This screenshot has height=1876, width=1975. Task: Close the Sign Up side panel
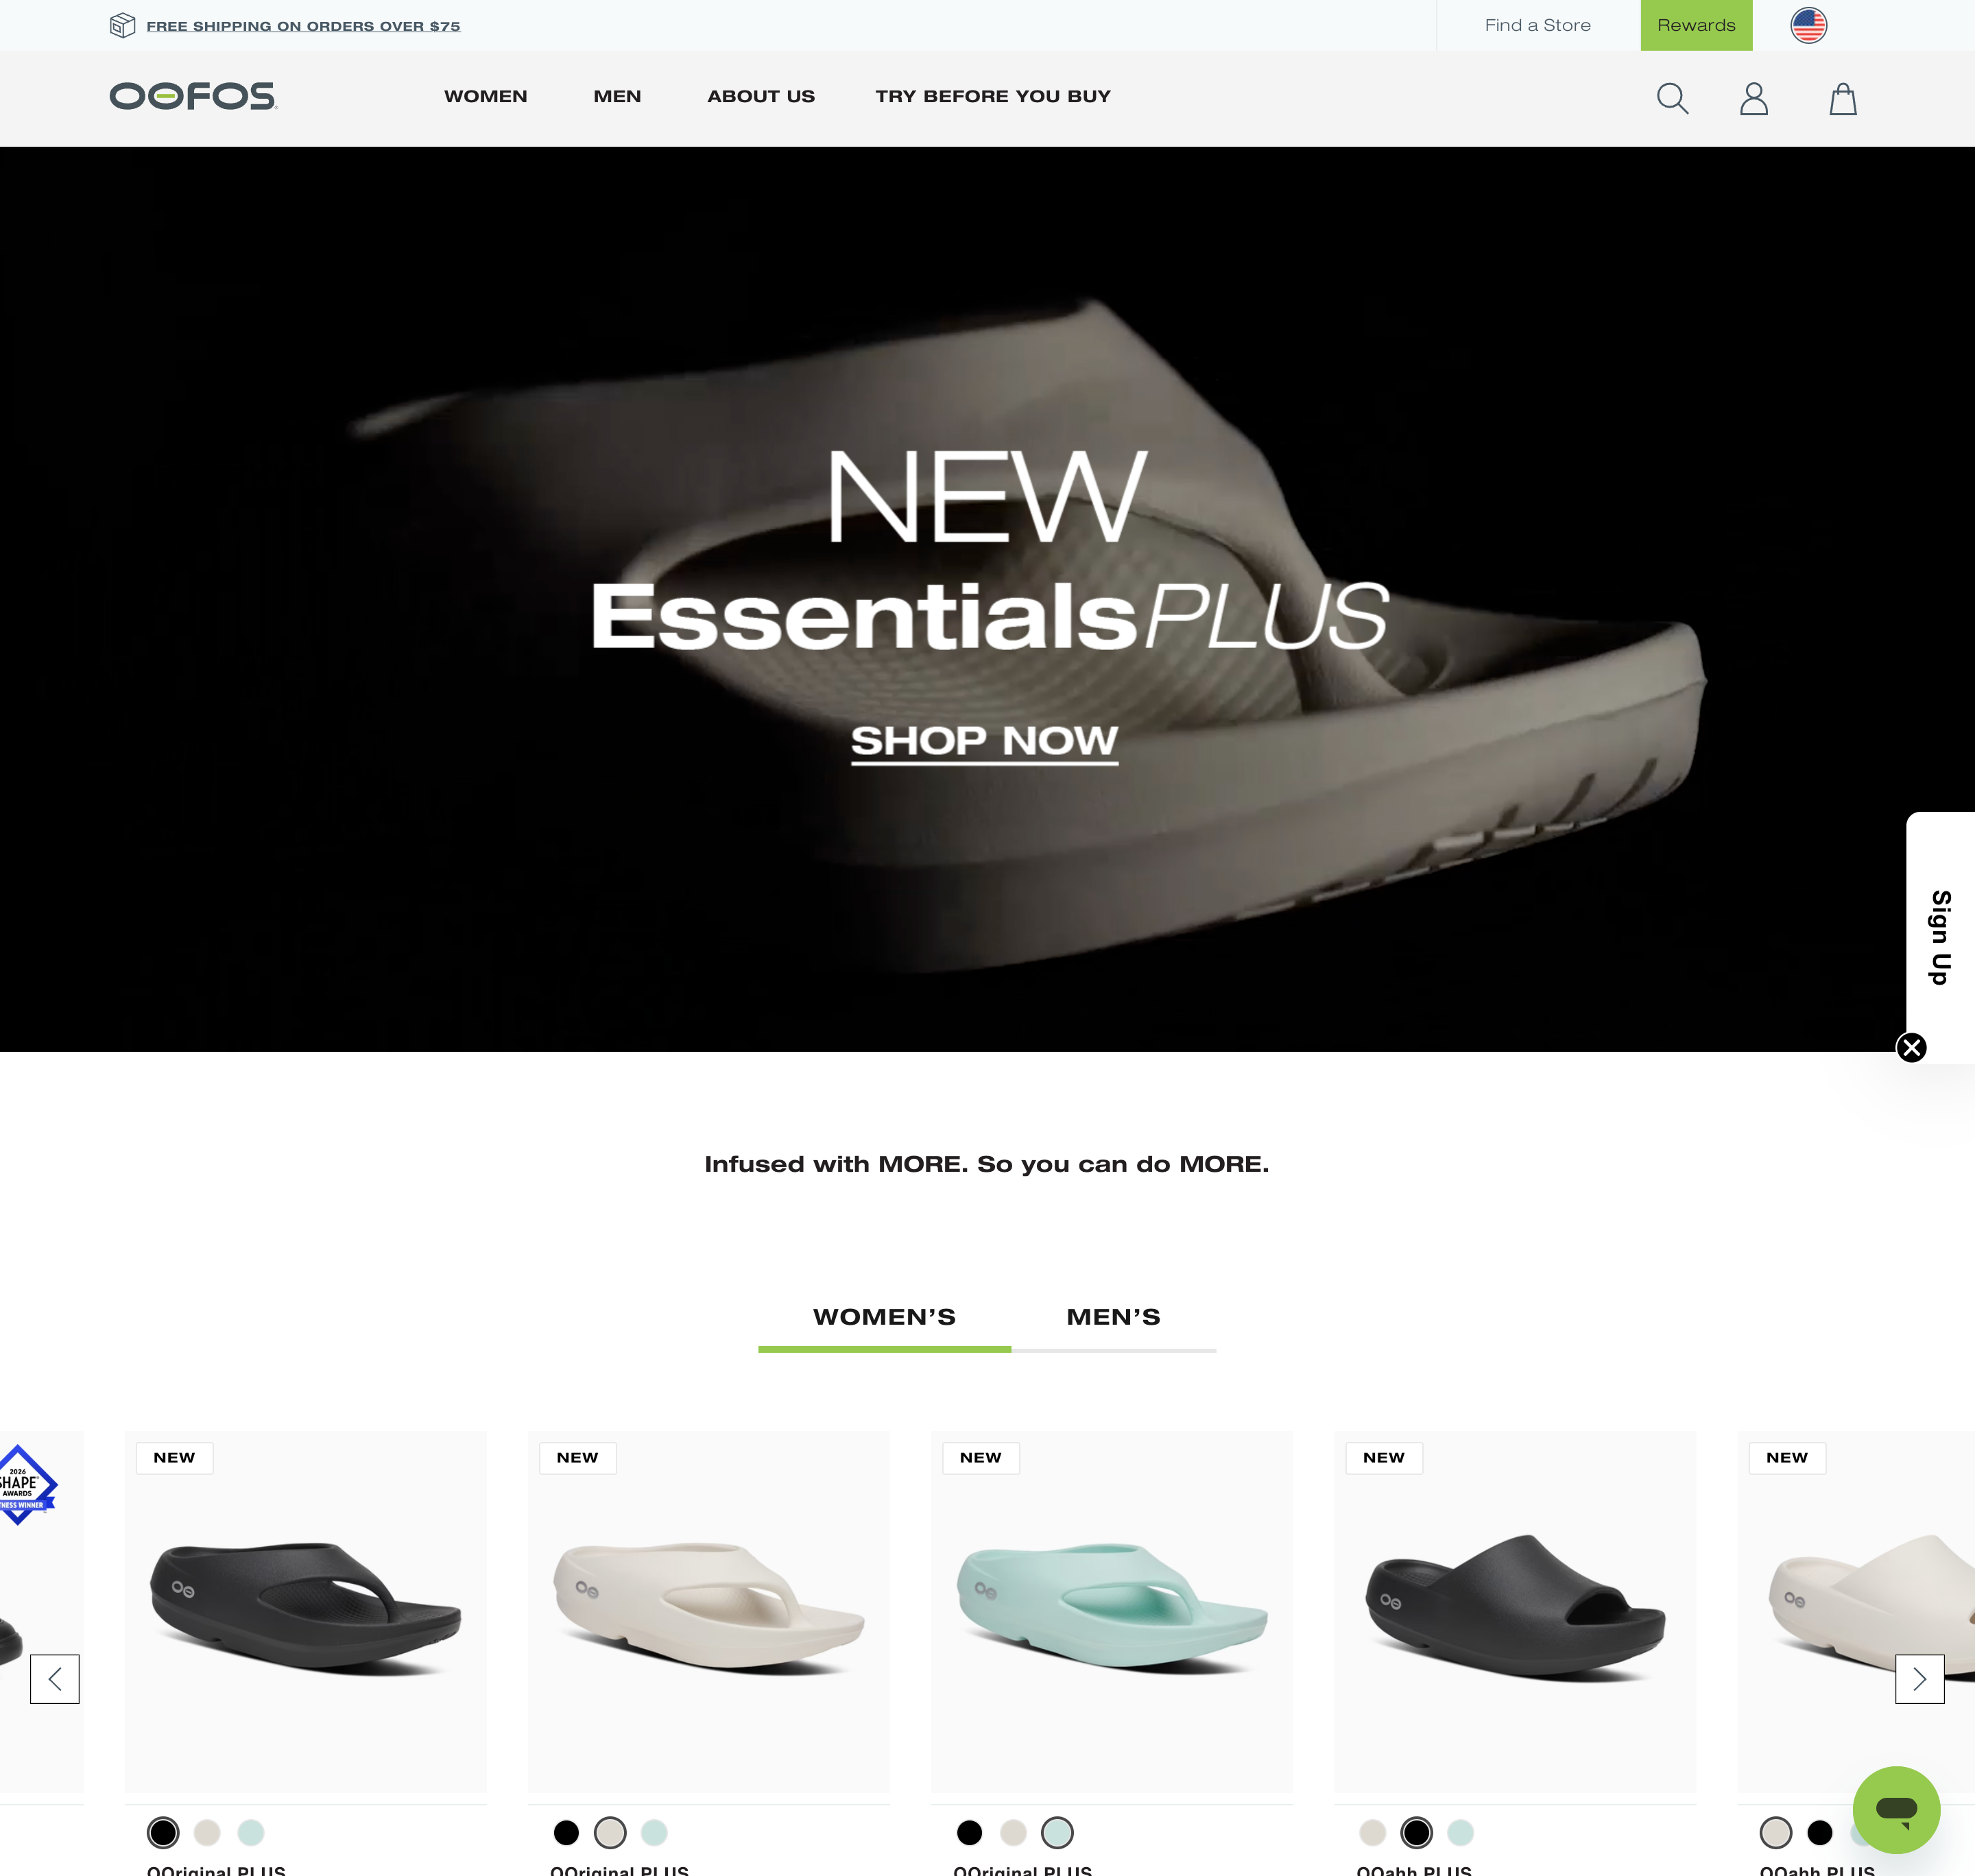1911,1047
